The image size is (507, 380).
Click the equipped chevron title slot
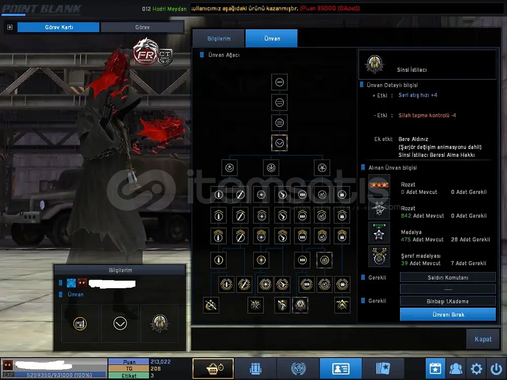[x=120, y=323]
